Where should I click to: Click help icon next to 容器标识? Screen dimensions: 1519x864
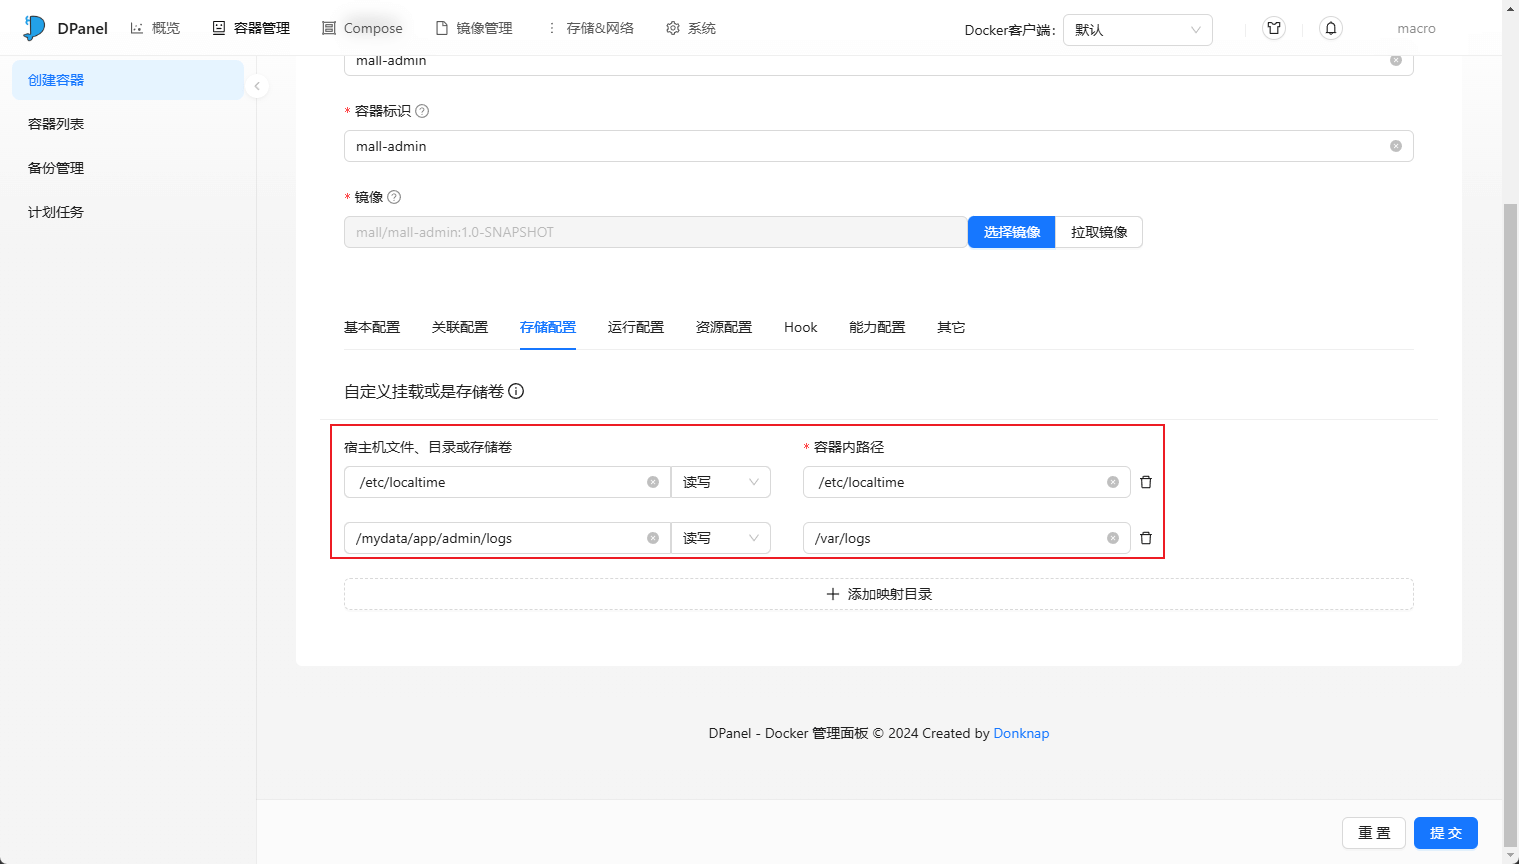pyautogui.click(x=422, y=111)
